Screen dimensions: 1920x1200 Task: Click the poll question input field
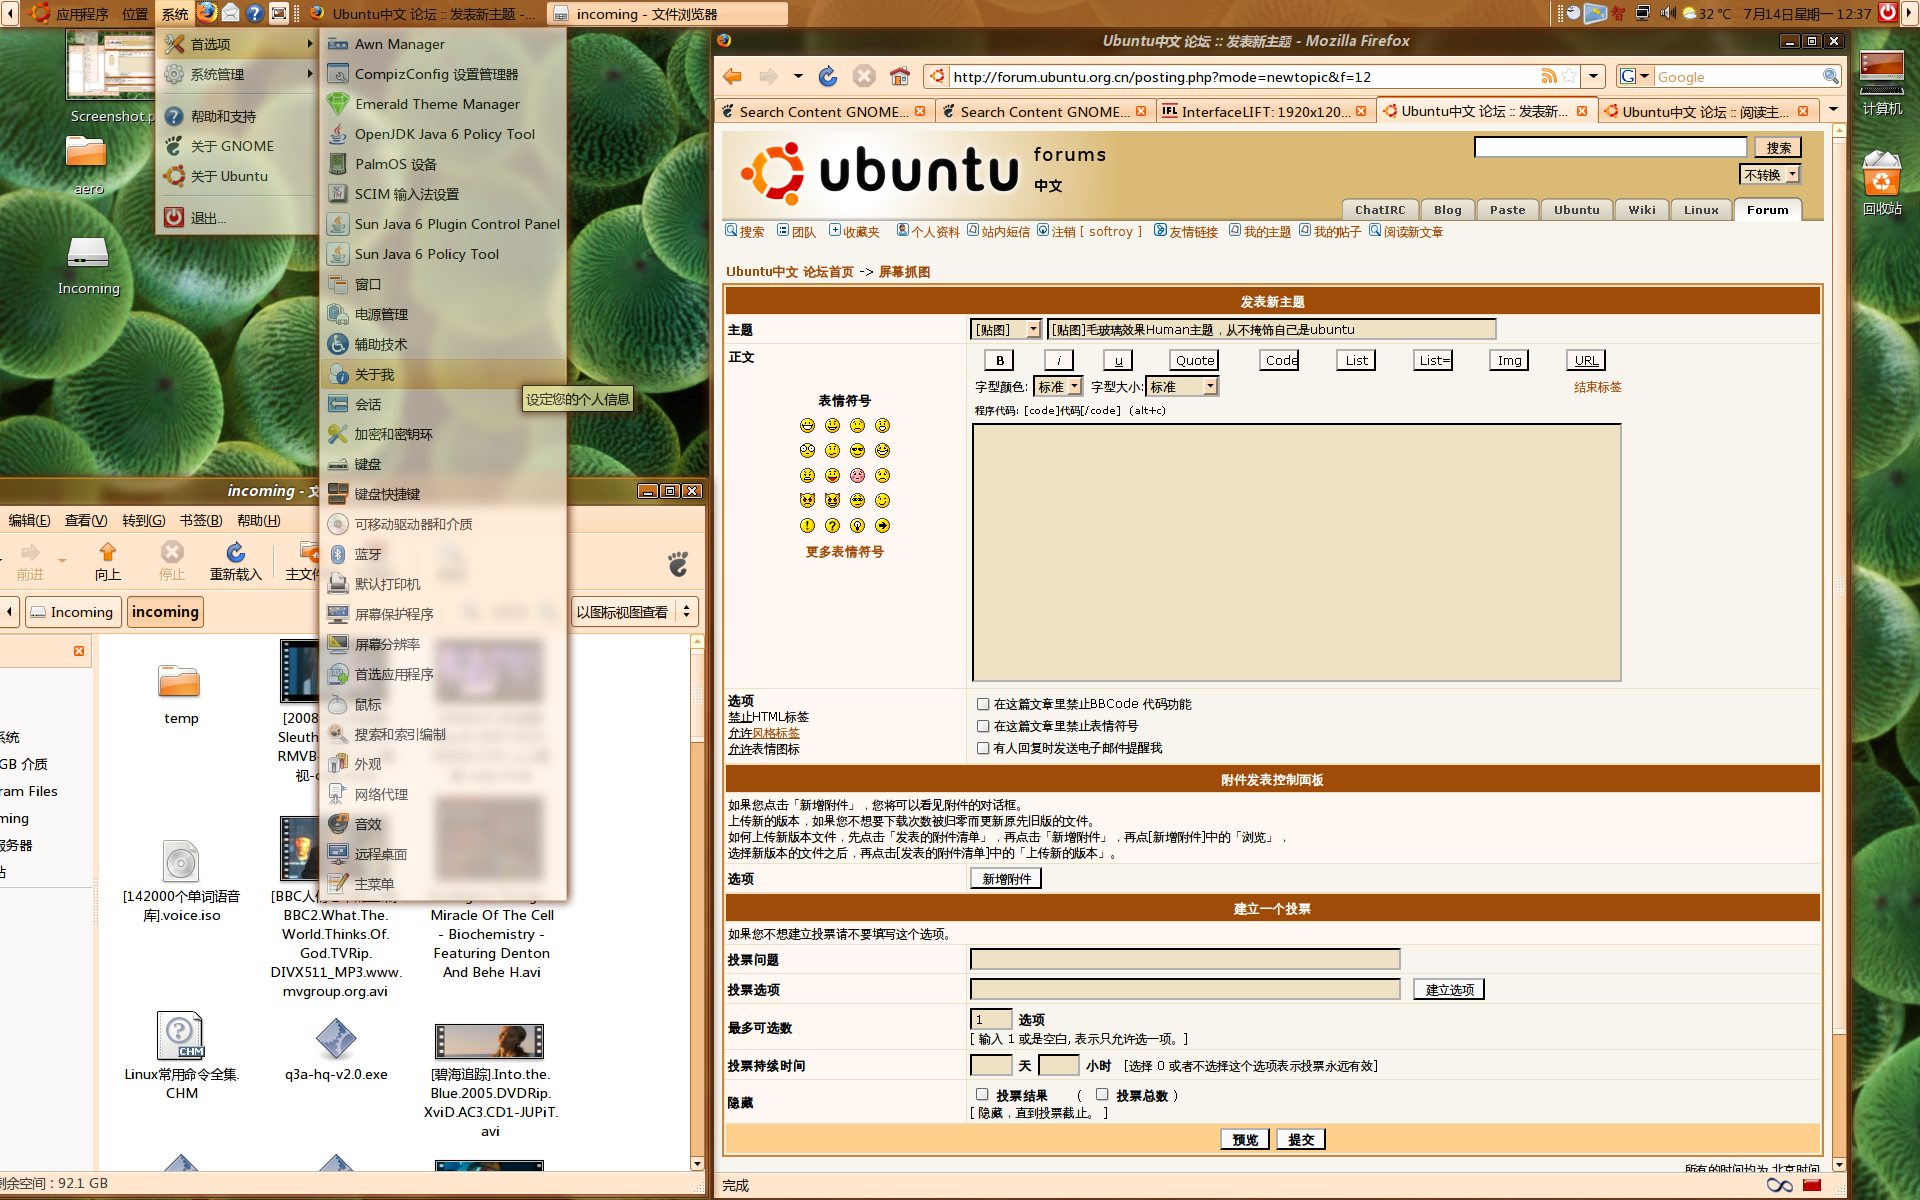click(x=1185, y=959)
